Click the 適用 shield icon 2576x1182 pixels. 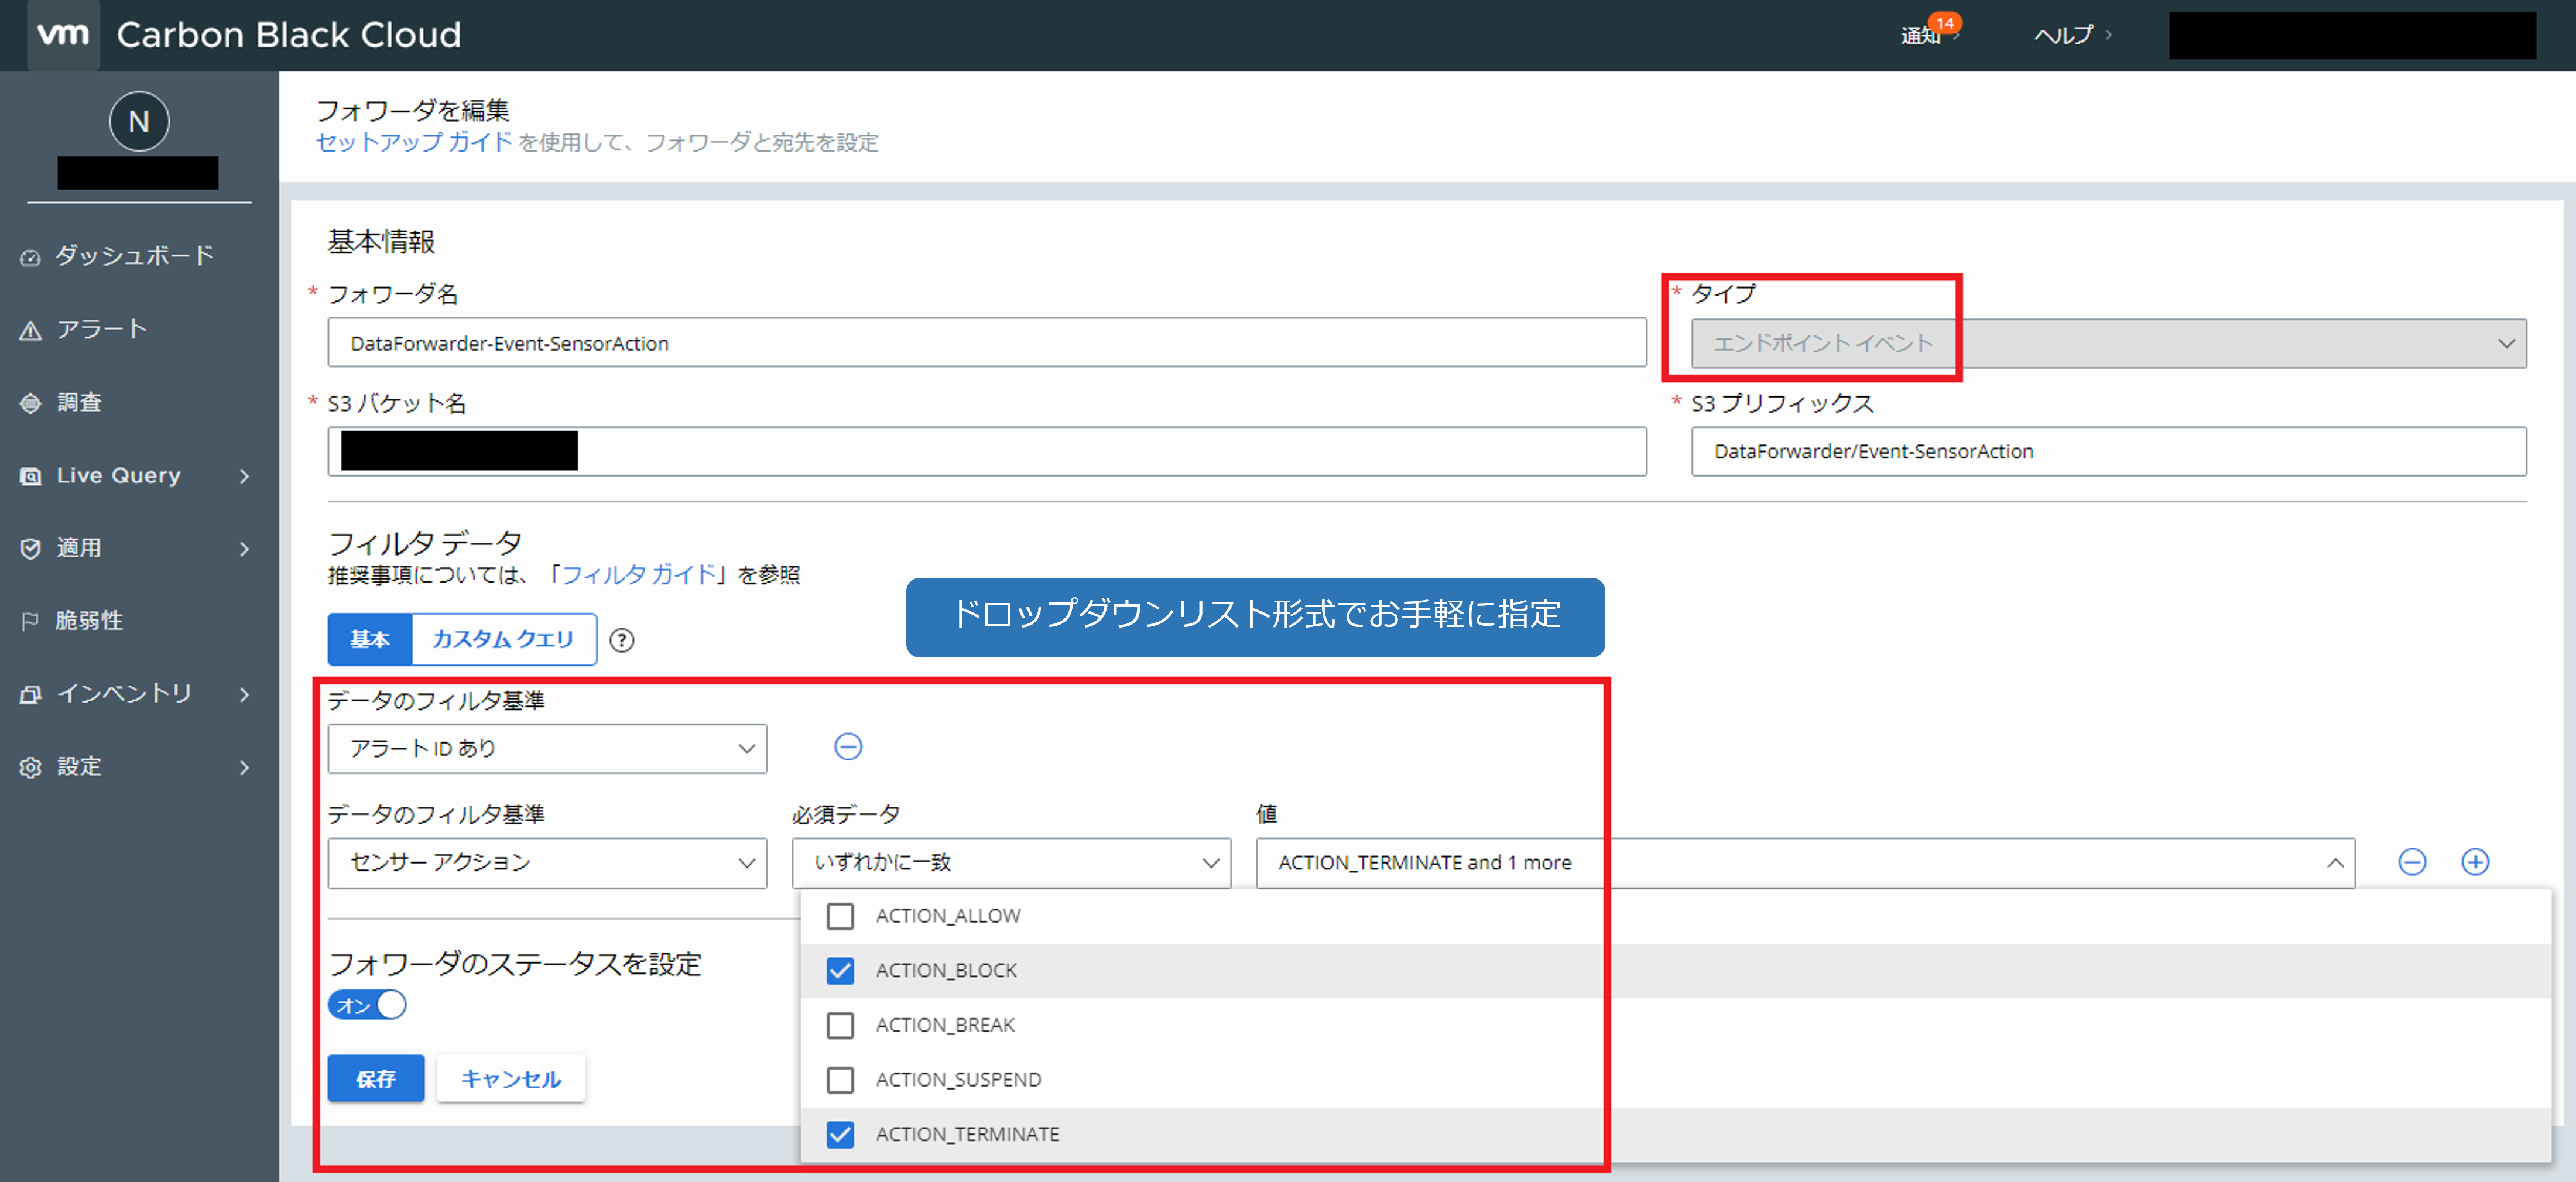click(x=31, y=548)
